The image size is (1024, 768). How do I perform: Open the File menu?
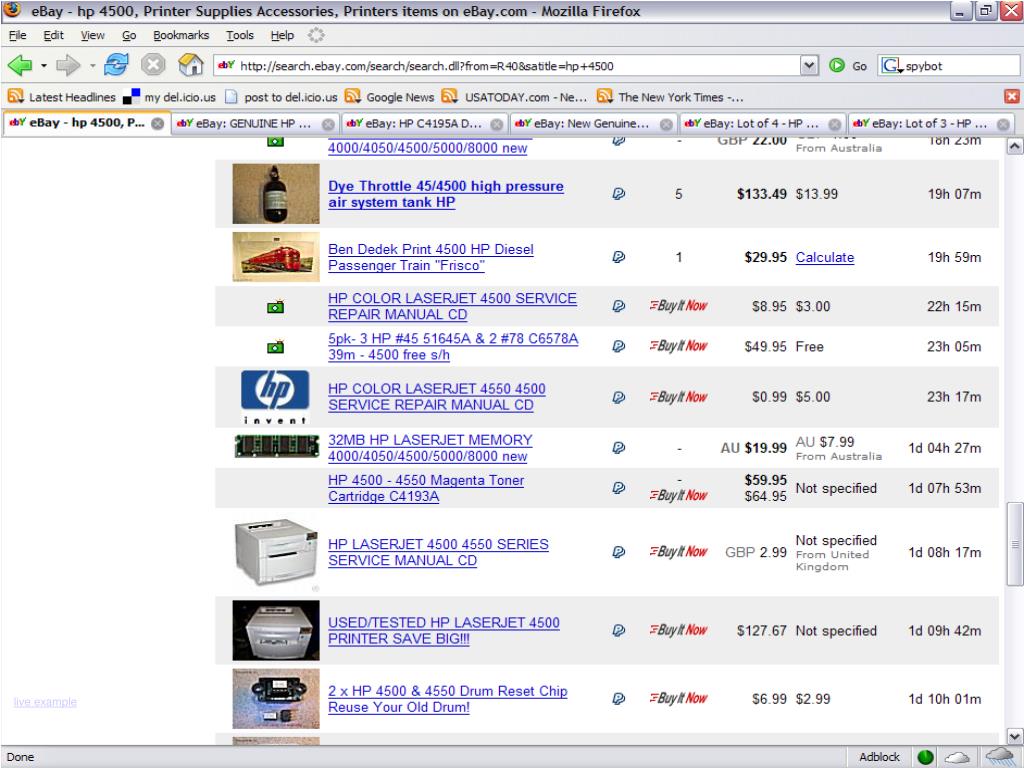coord(18,35)
